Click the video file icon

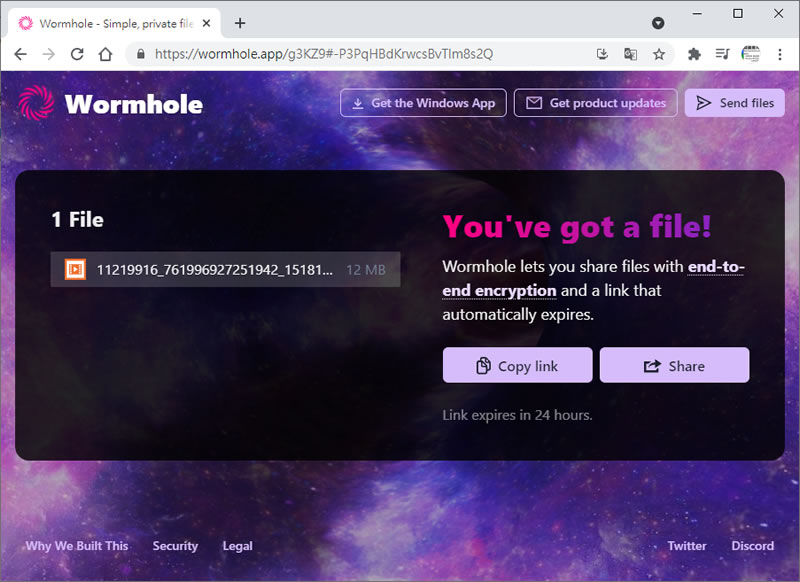point(75,269)
